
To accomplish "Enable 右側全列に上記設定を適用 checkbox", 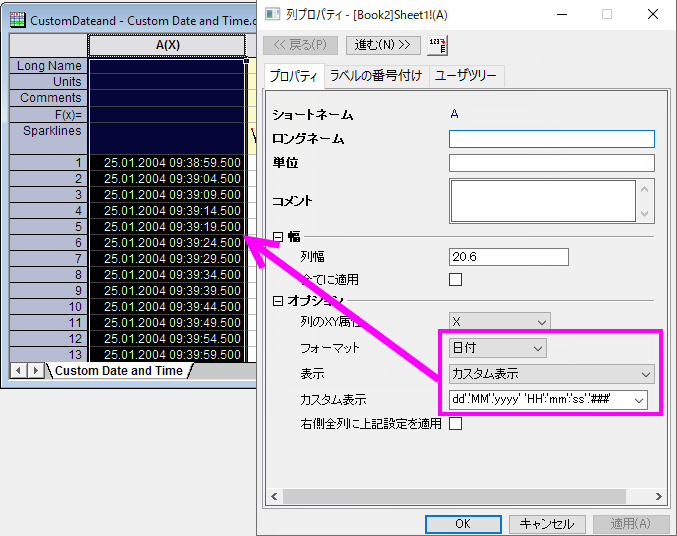I will point(456,424).
